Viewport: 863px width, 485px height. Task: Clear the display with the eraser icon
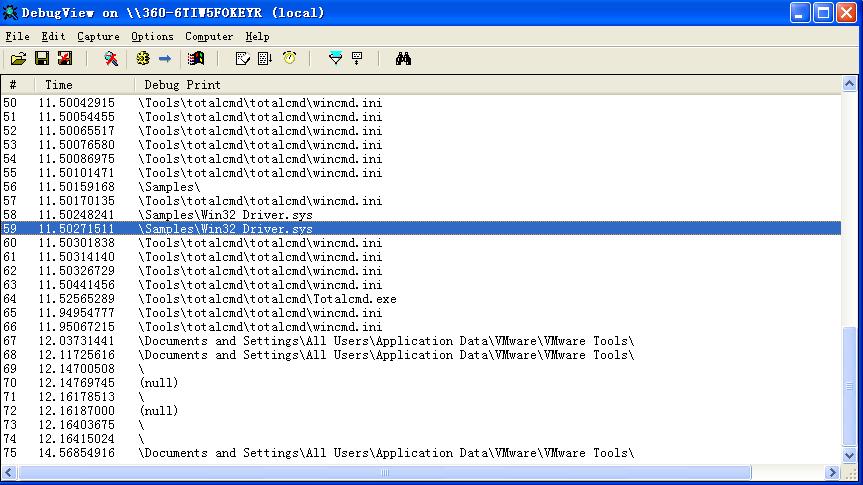click(242, 58)
